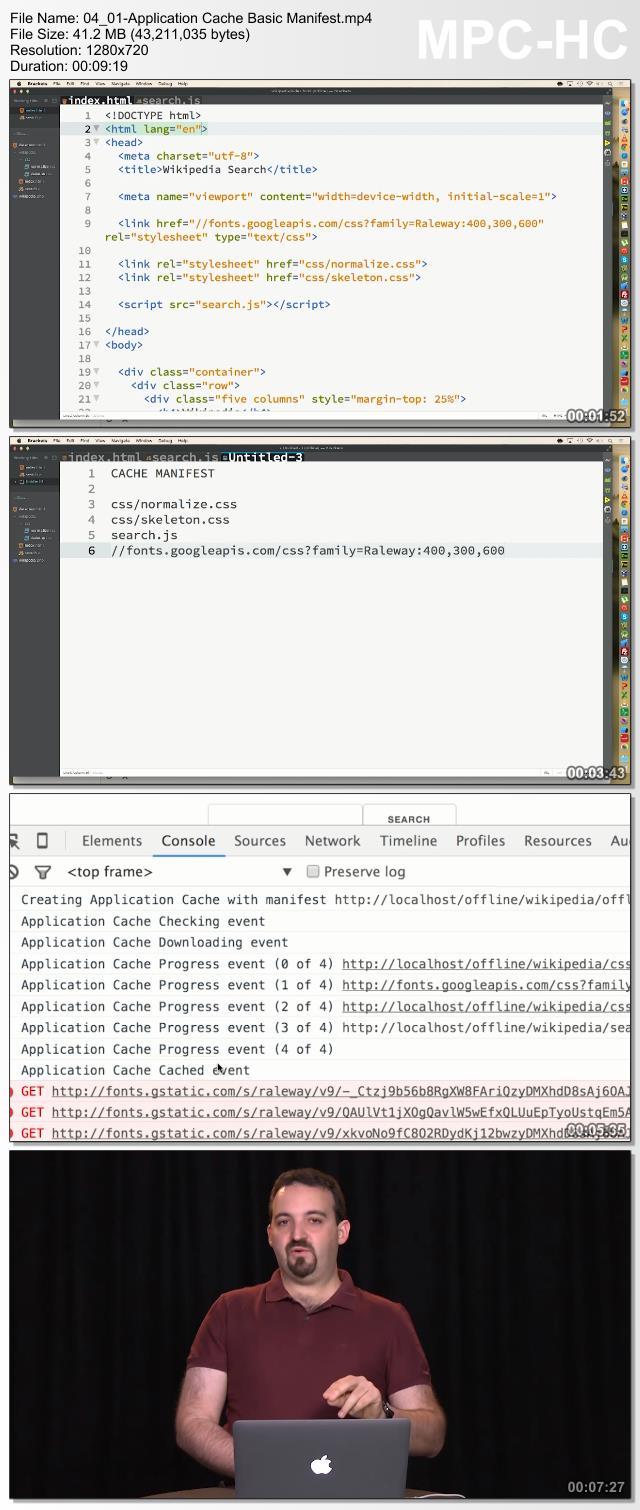Open the Timeline tab in DevTools
Viewport: 640px width, 1510px height.
pos(408,841)
